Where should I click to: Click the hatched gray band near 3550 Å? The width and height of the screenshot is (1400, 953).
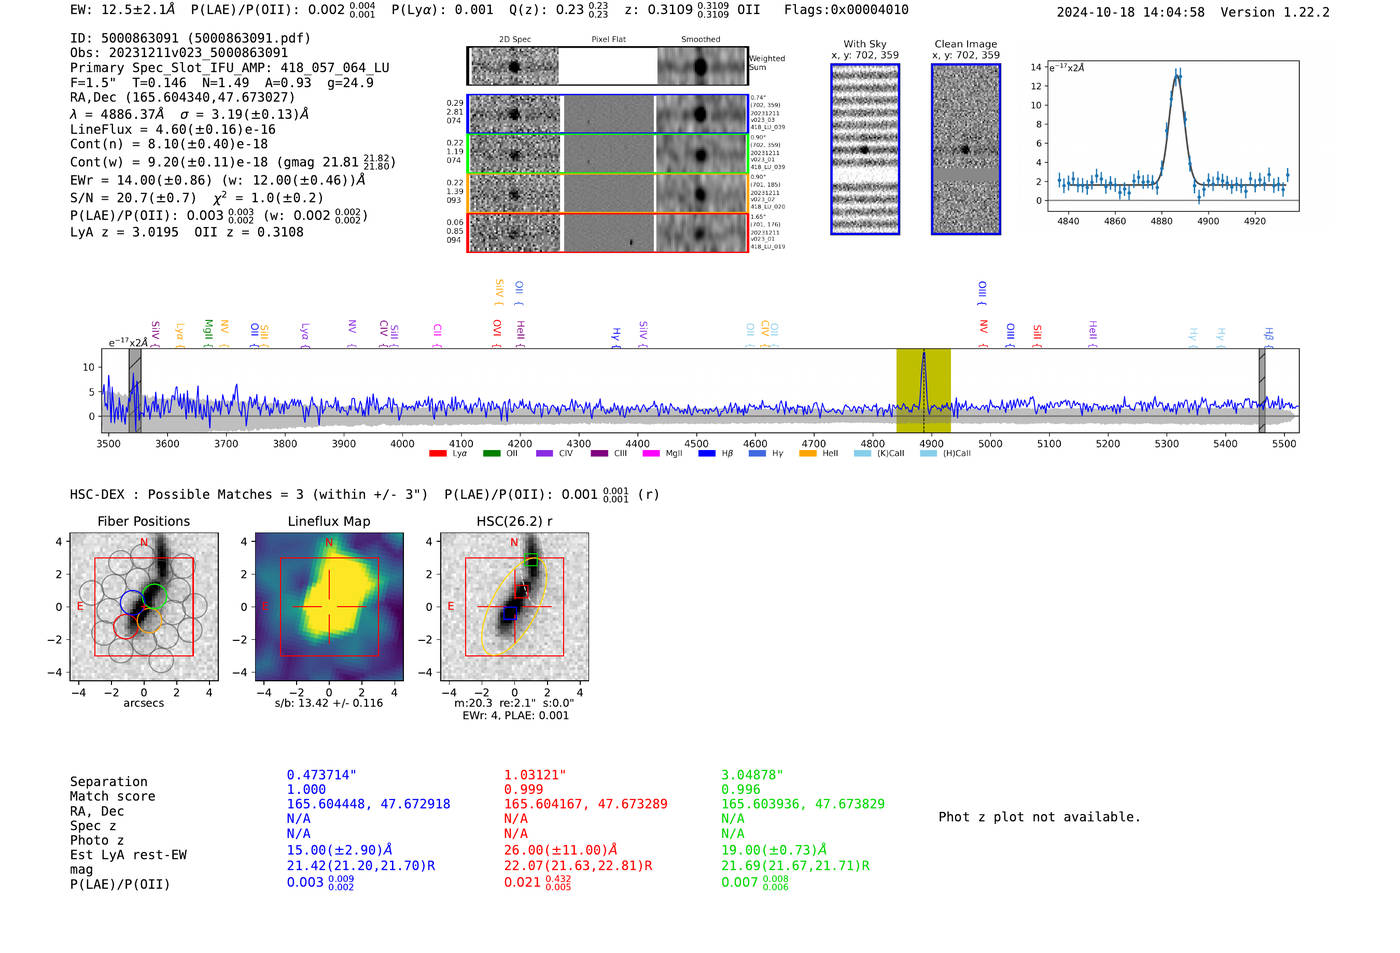[135, 390]
